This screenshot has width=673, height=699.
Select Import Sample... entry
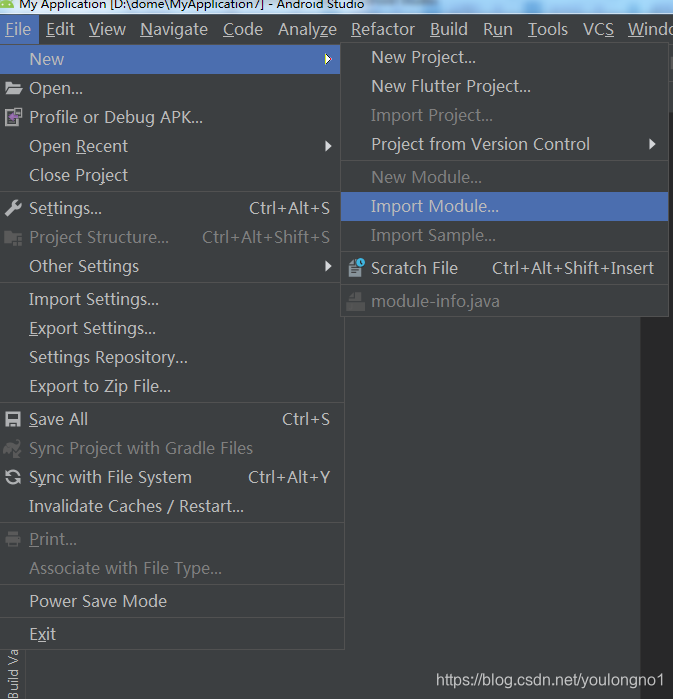click(505, 235)
